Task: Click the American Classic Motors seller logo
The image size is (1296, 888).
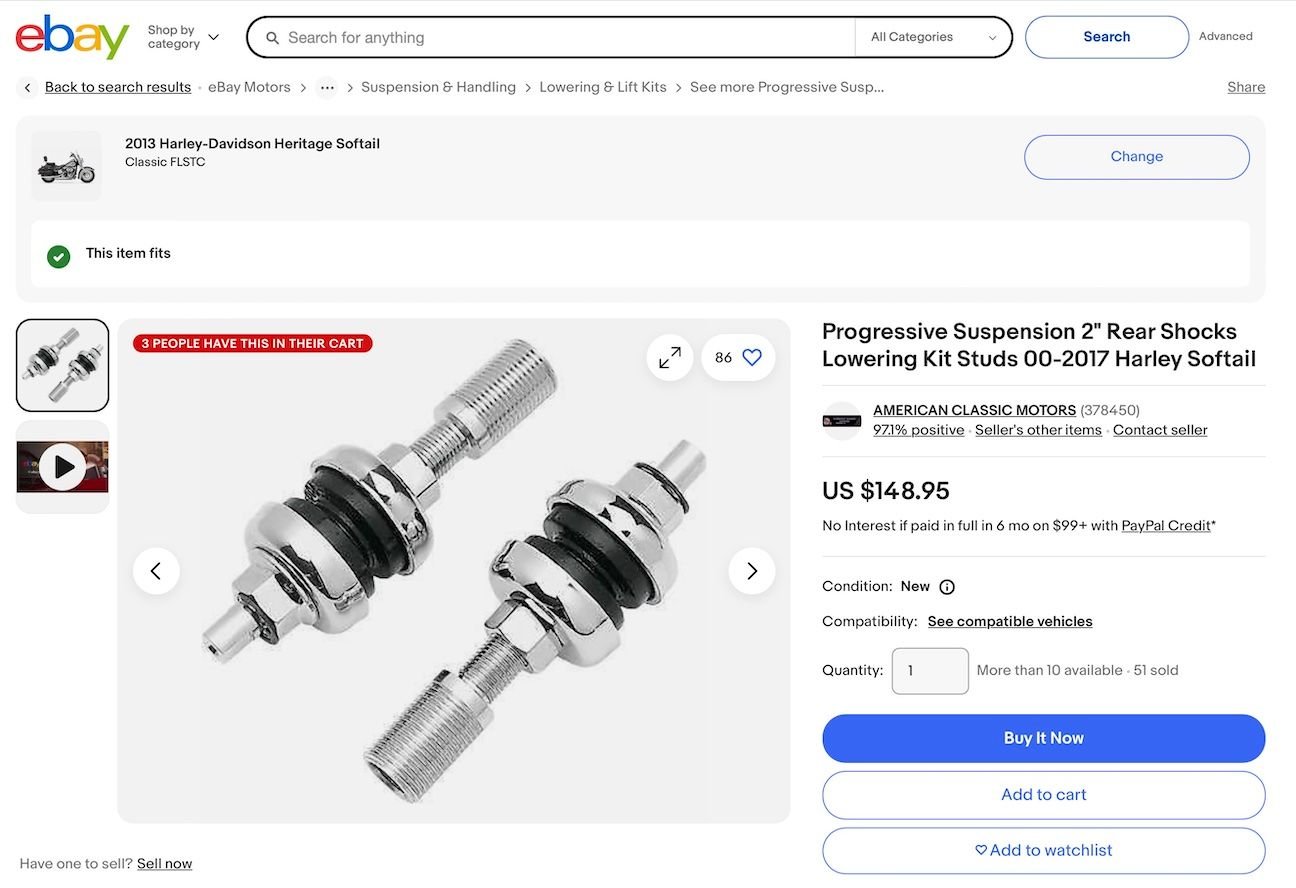Action: pos(842,421)
